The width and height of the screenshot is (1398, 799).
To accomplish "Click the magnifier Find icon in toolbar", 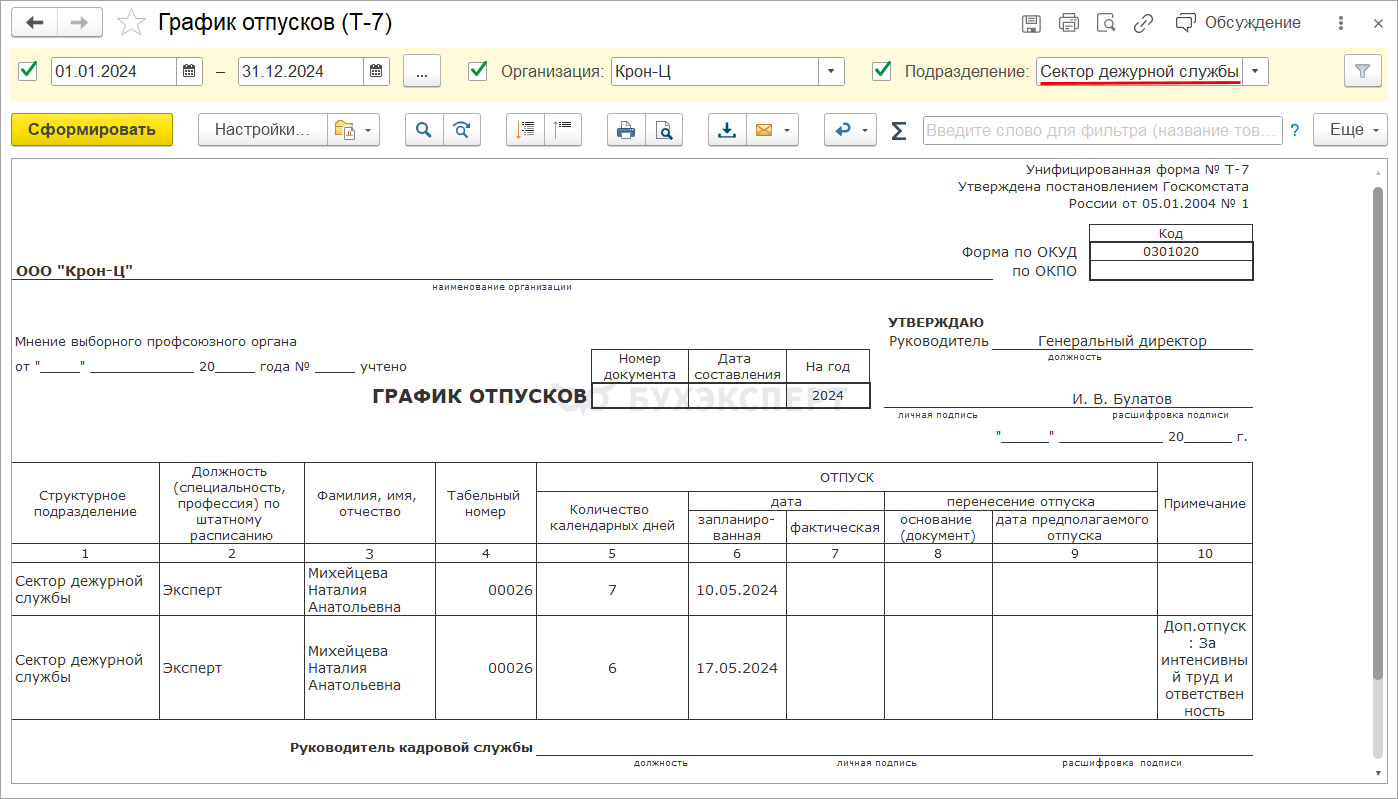I will (x=424, y=130).
